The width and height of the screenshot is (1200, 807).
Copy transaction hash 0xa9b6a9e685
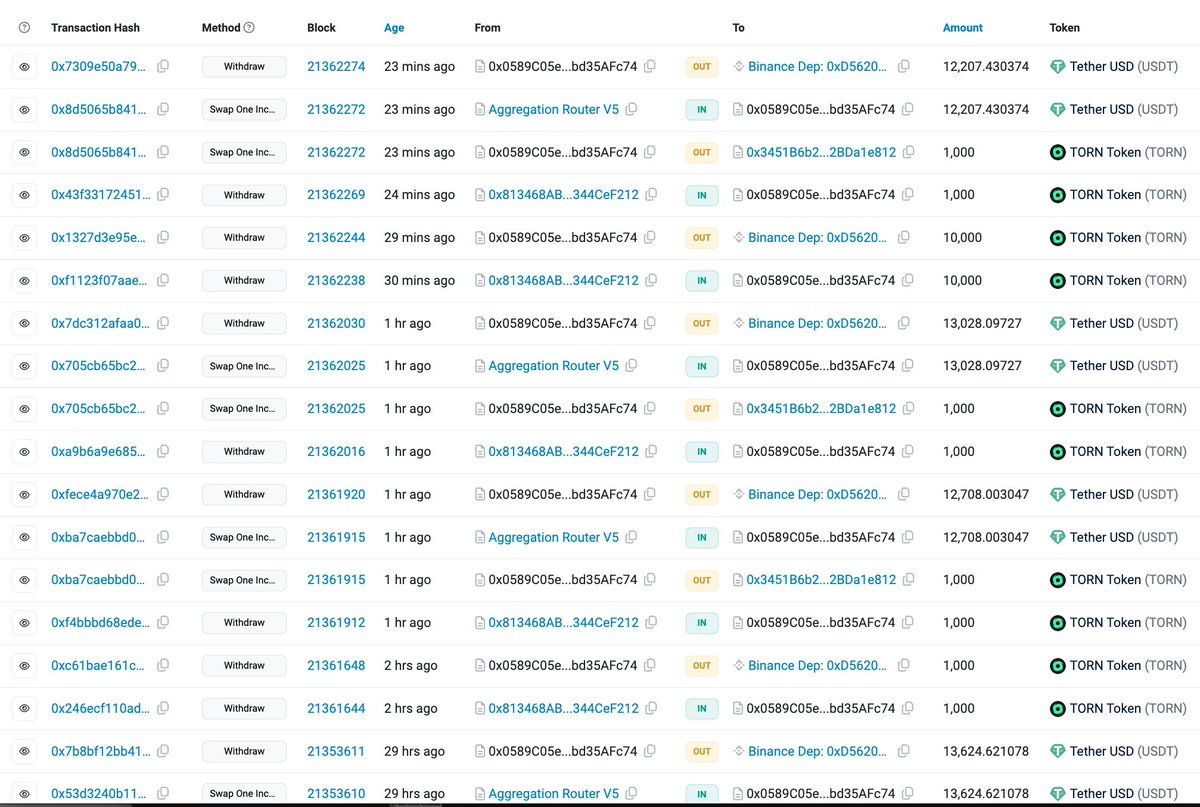[163, 452]
